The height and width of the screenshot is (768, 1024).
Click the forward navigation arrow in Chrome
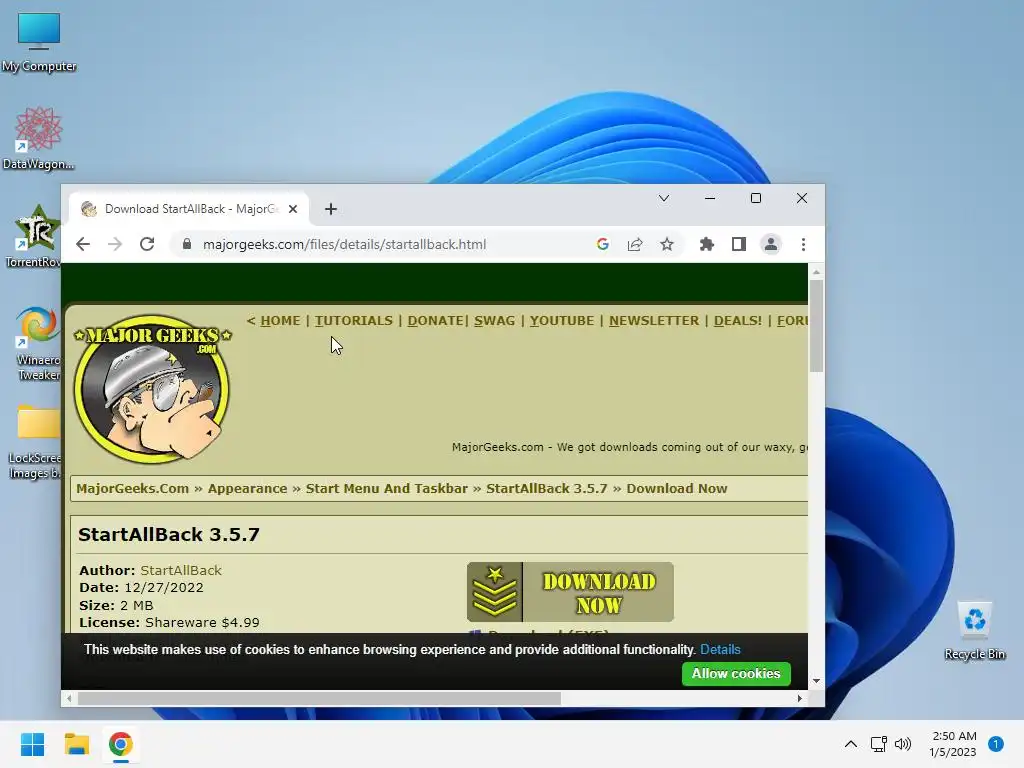point(115,244)
